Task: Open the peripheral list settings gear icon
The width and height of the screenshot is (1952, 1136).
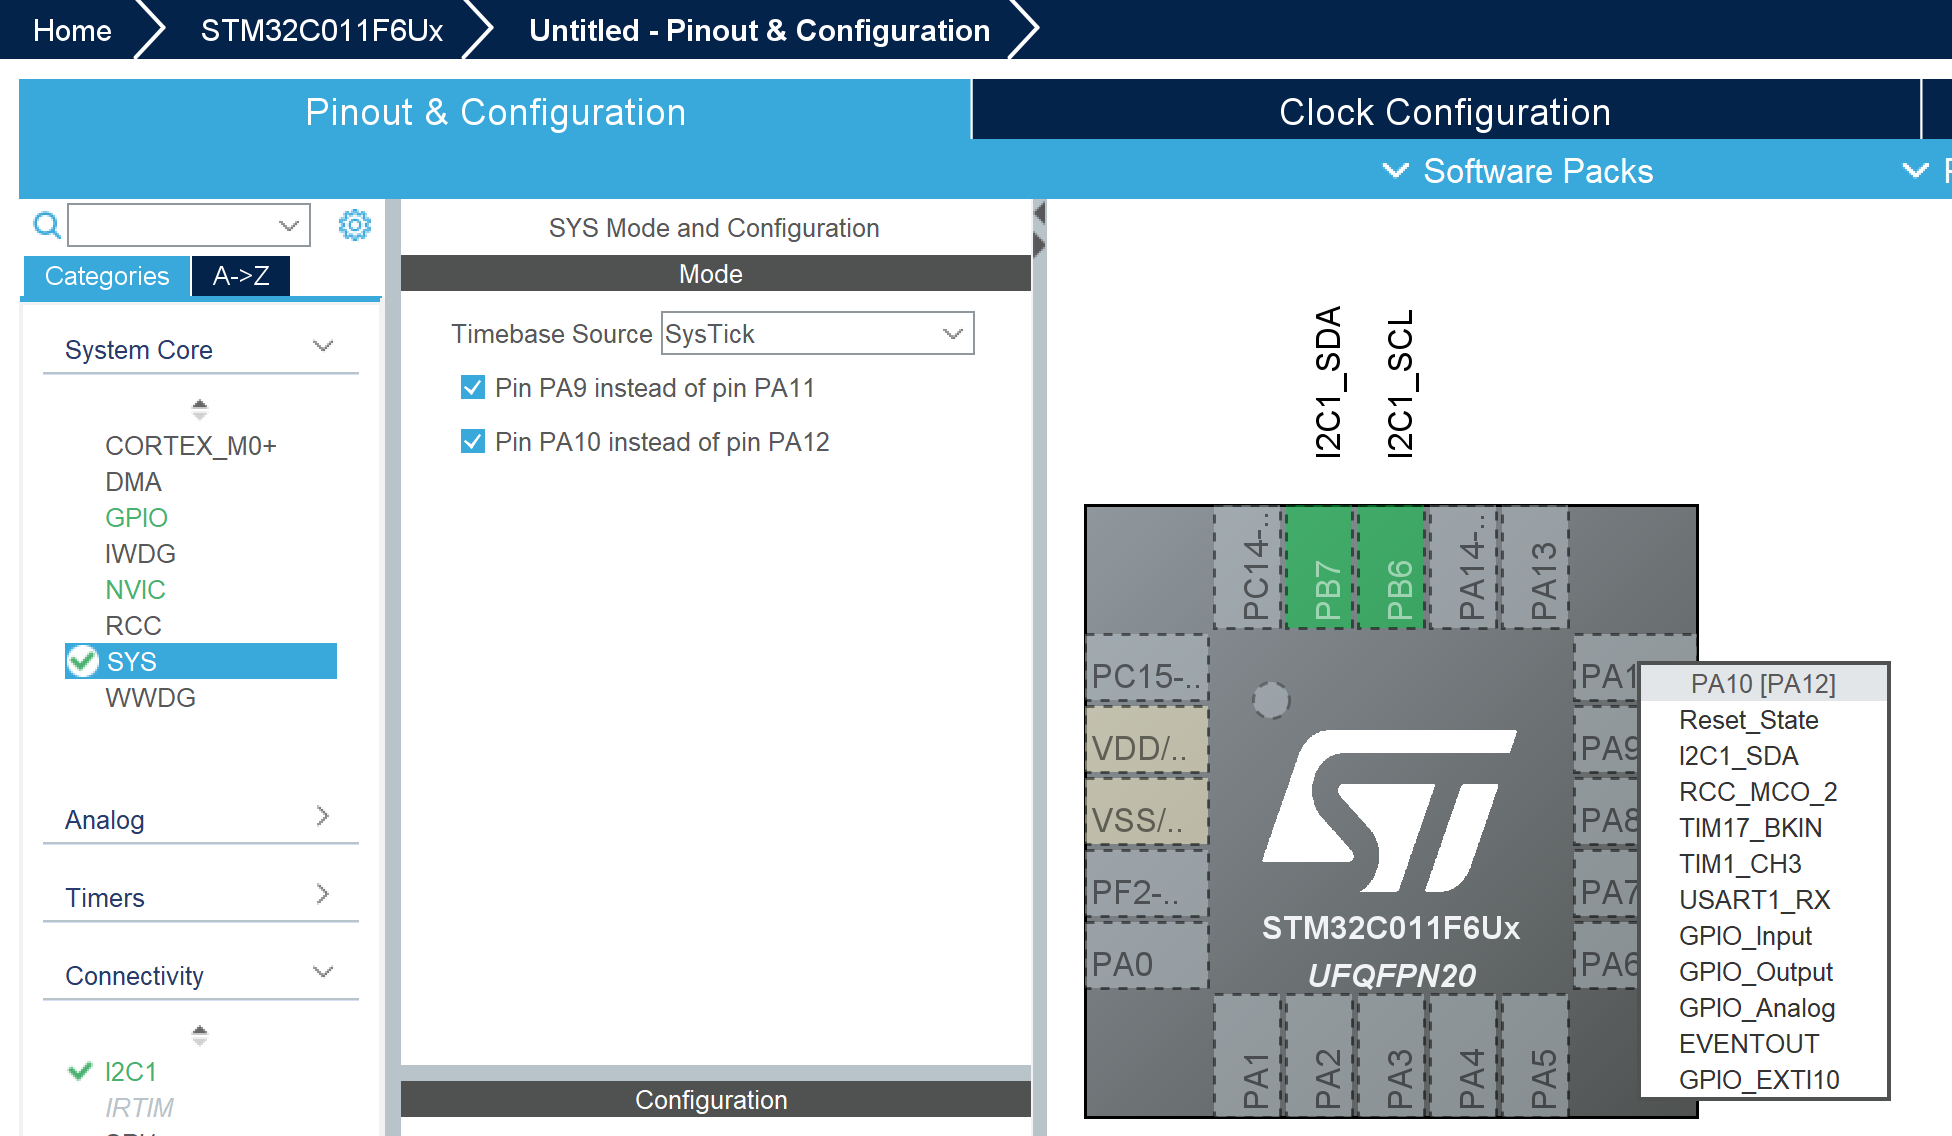Action: [355, 225]
